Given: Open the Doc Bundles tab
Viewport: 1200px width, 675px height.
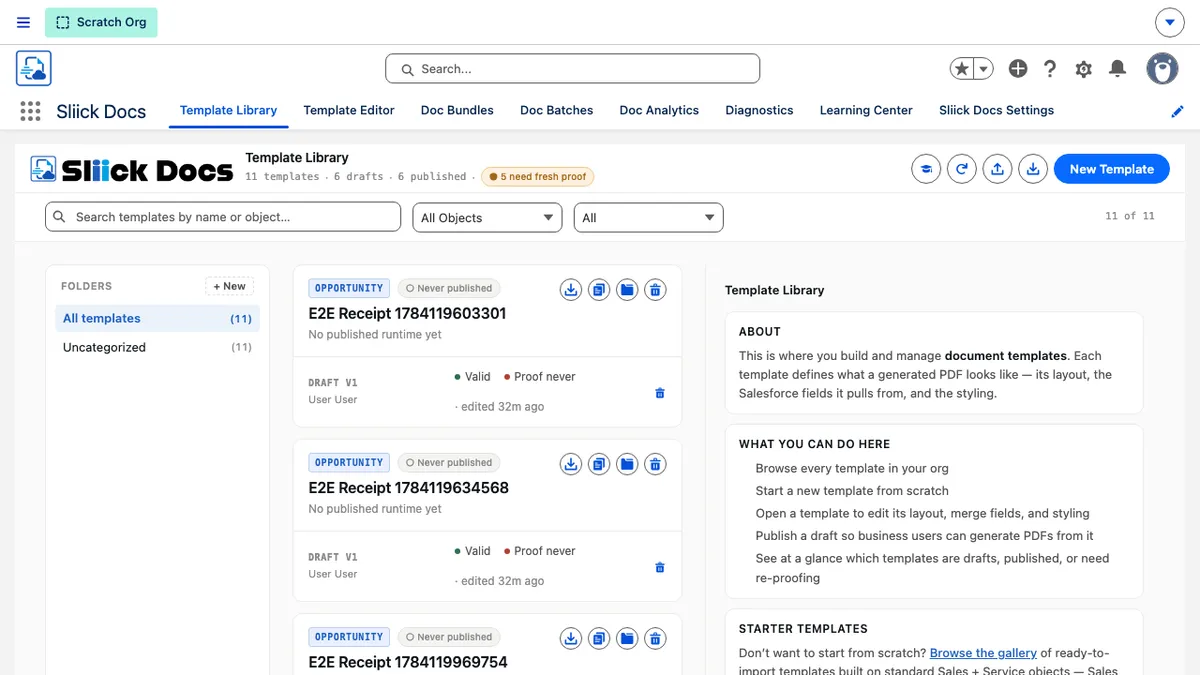Looking at the screenshot, I should click(457, 111).
